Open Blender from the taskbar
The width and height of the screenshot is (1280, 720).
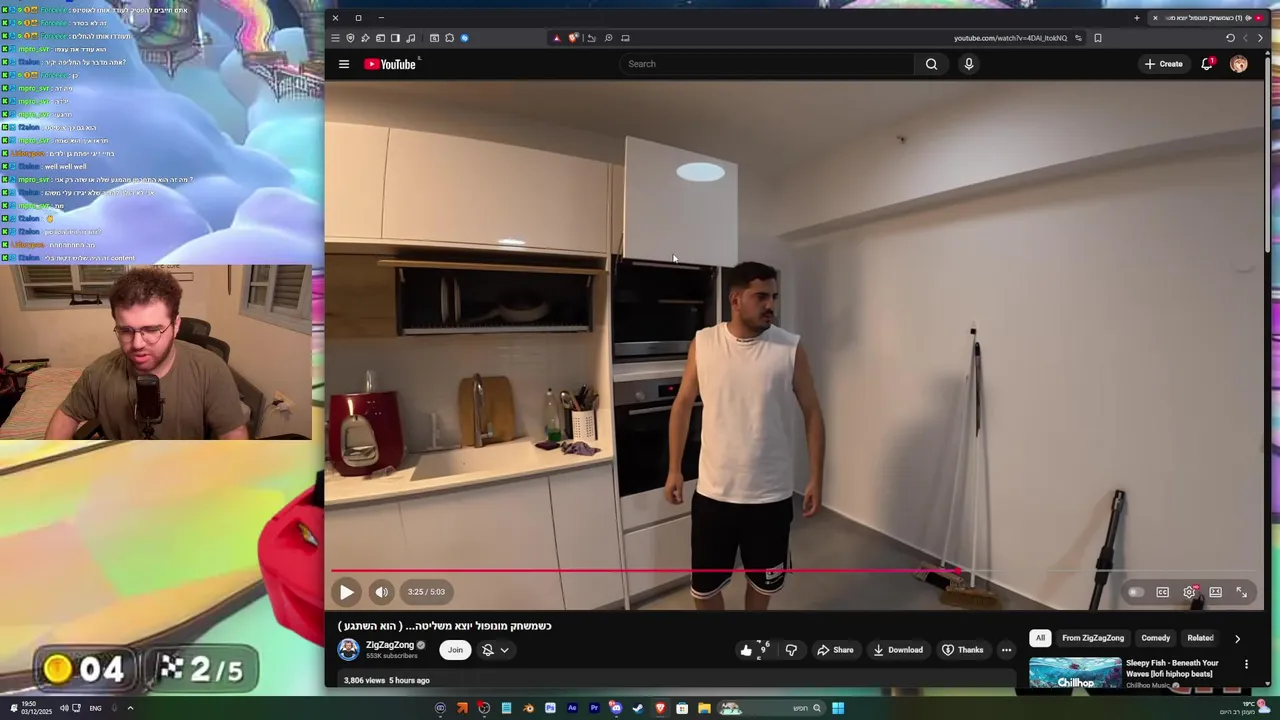click(528, 708)
